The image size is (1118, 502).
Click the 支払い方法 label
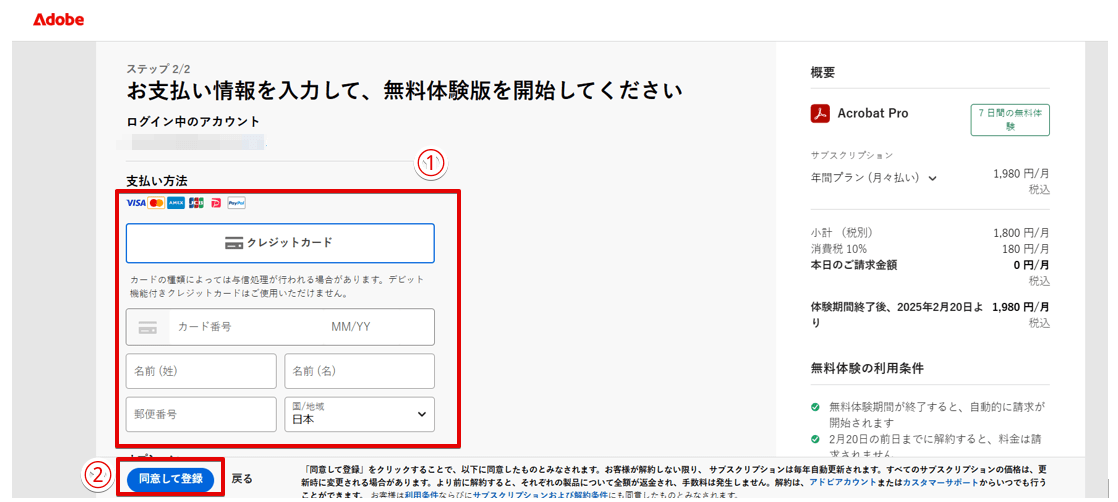157,180
